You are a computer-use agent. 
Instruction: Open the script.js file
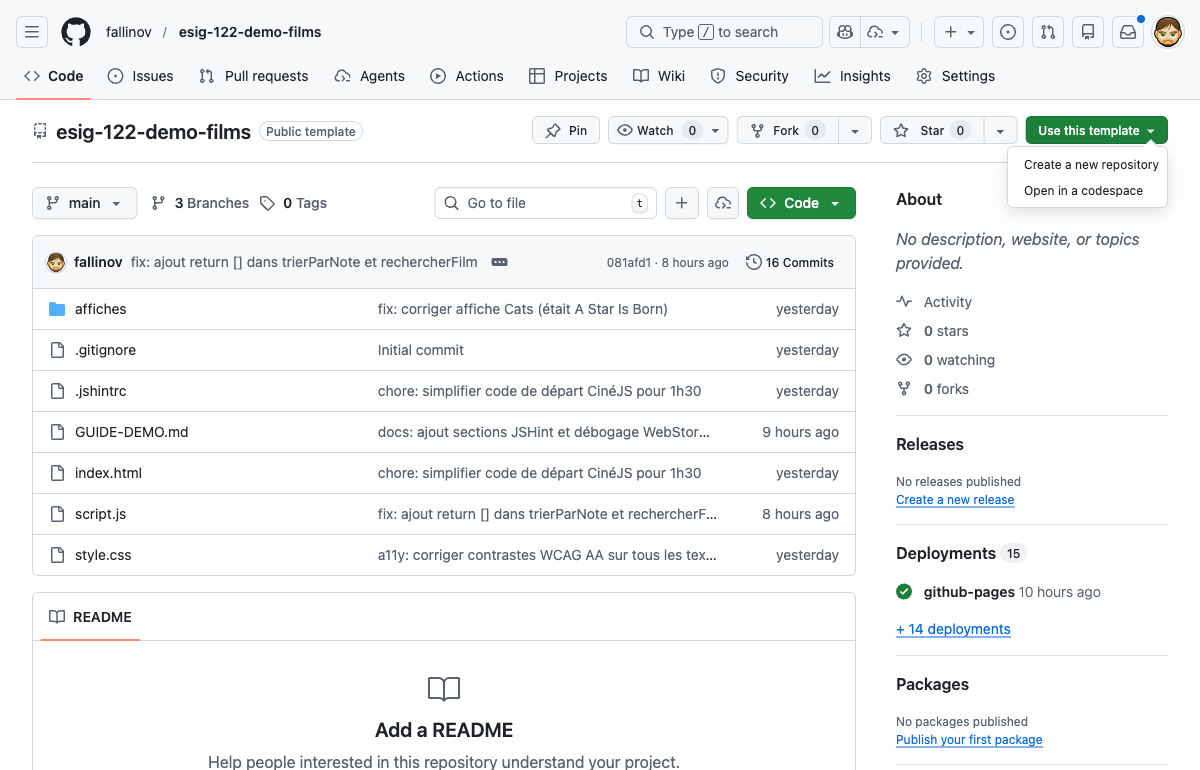click(x=102, y=514)
